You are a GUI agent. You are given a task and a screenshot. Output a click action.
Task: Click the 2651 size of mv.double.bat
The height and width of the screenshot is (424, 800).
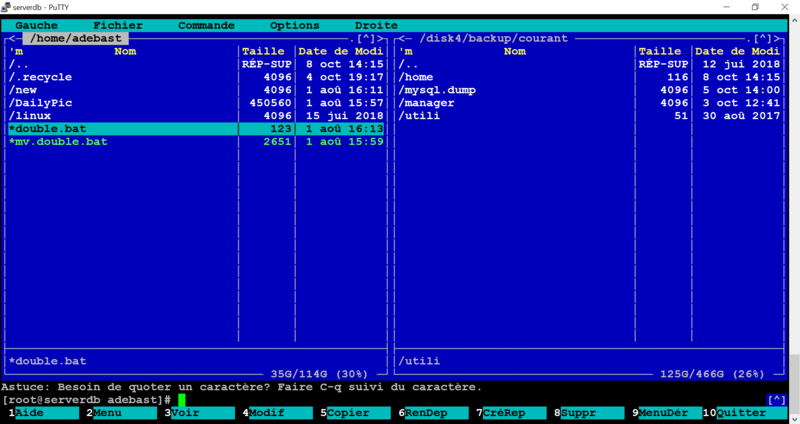pyautogui.click(x=277, y=142)
